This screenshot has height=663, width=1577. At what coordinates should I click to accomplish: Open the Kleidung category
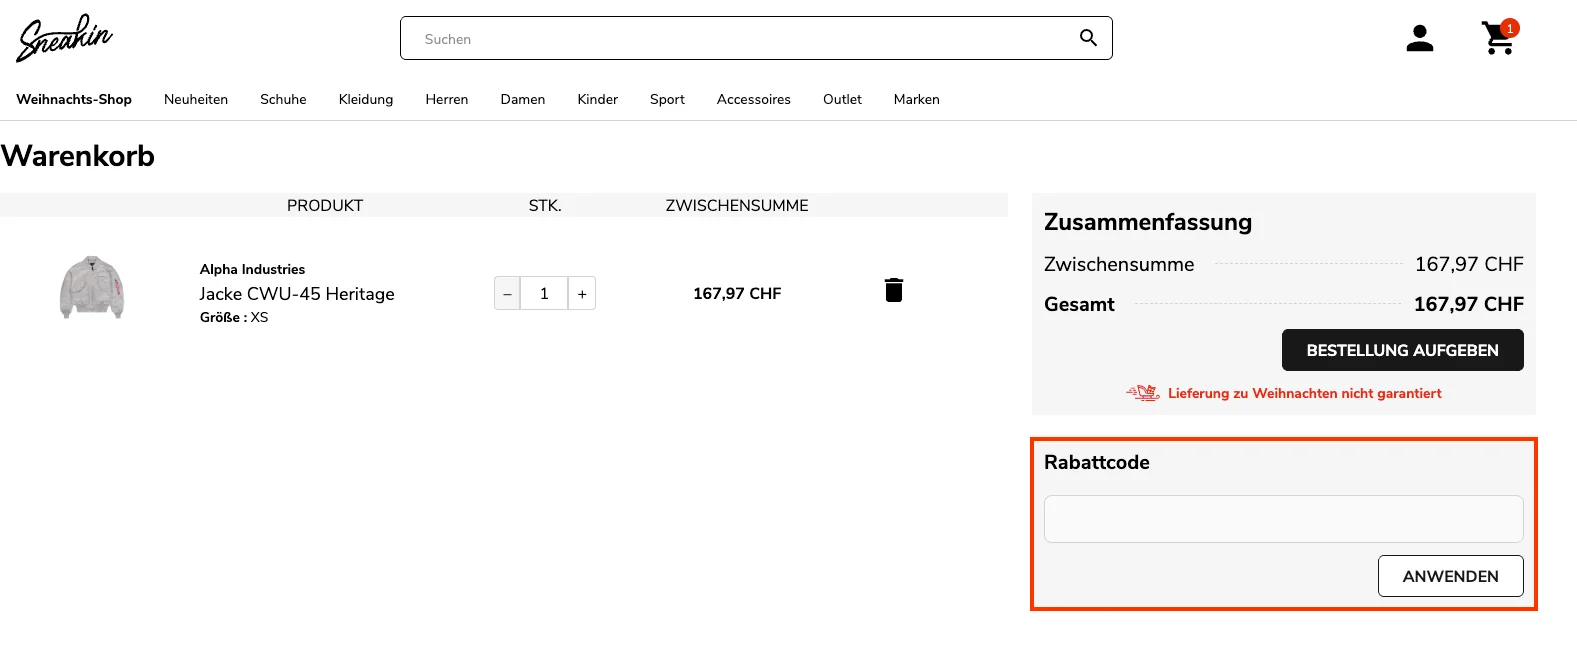tap(366, 99)
